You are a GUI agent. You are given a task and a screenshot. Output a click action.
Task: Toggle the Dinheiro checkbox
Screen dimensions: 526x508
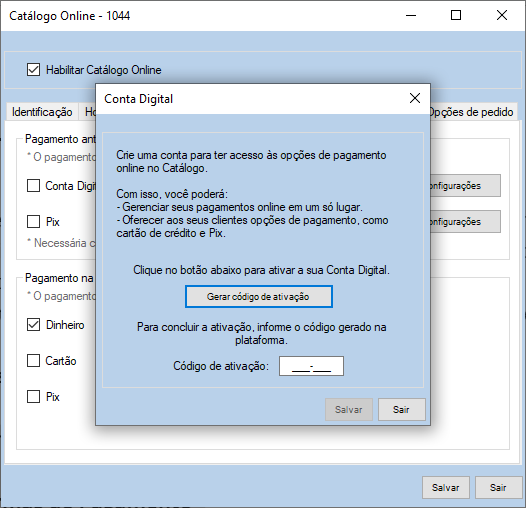[33, 325]
